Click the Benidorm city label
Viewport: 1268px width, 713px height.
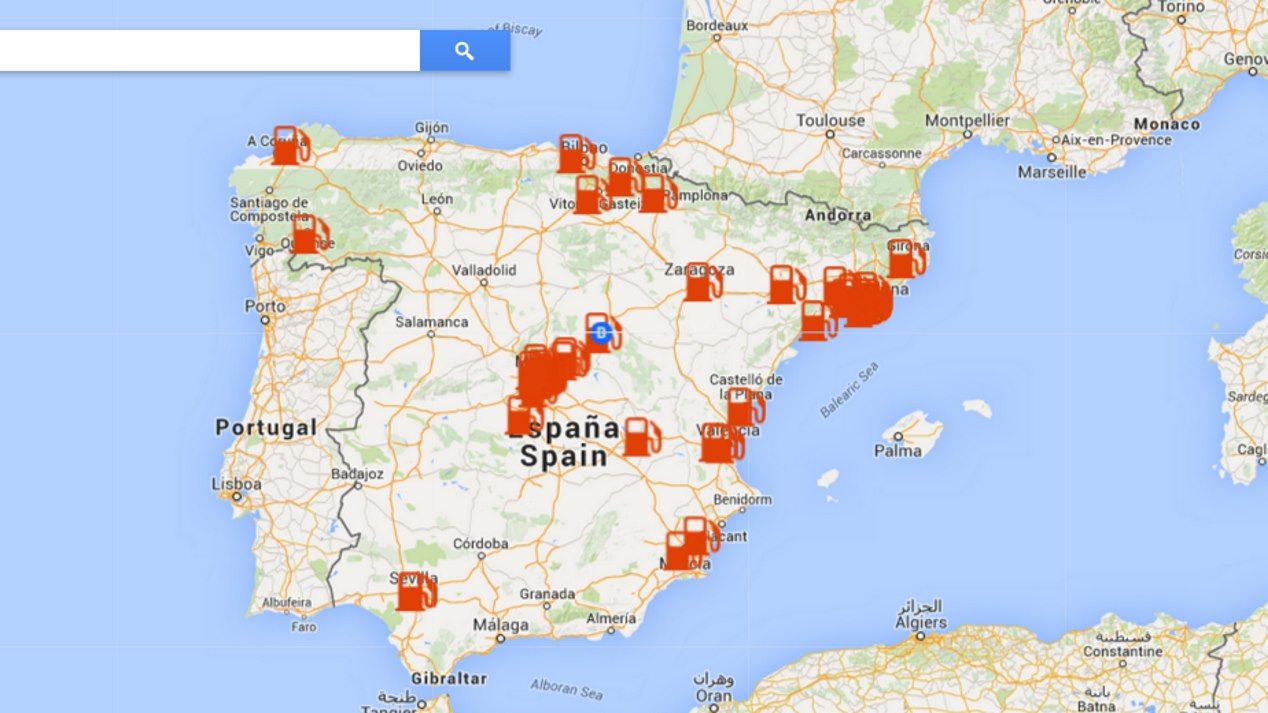(743, 499)
